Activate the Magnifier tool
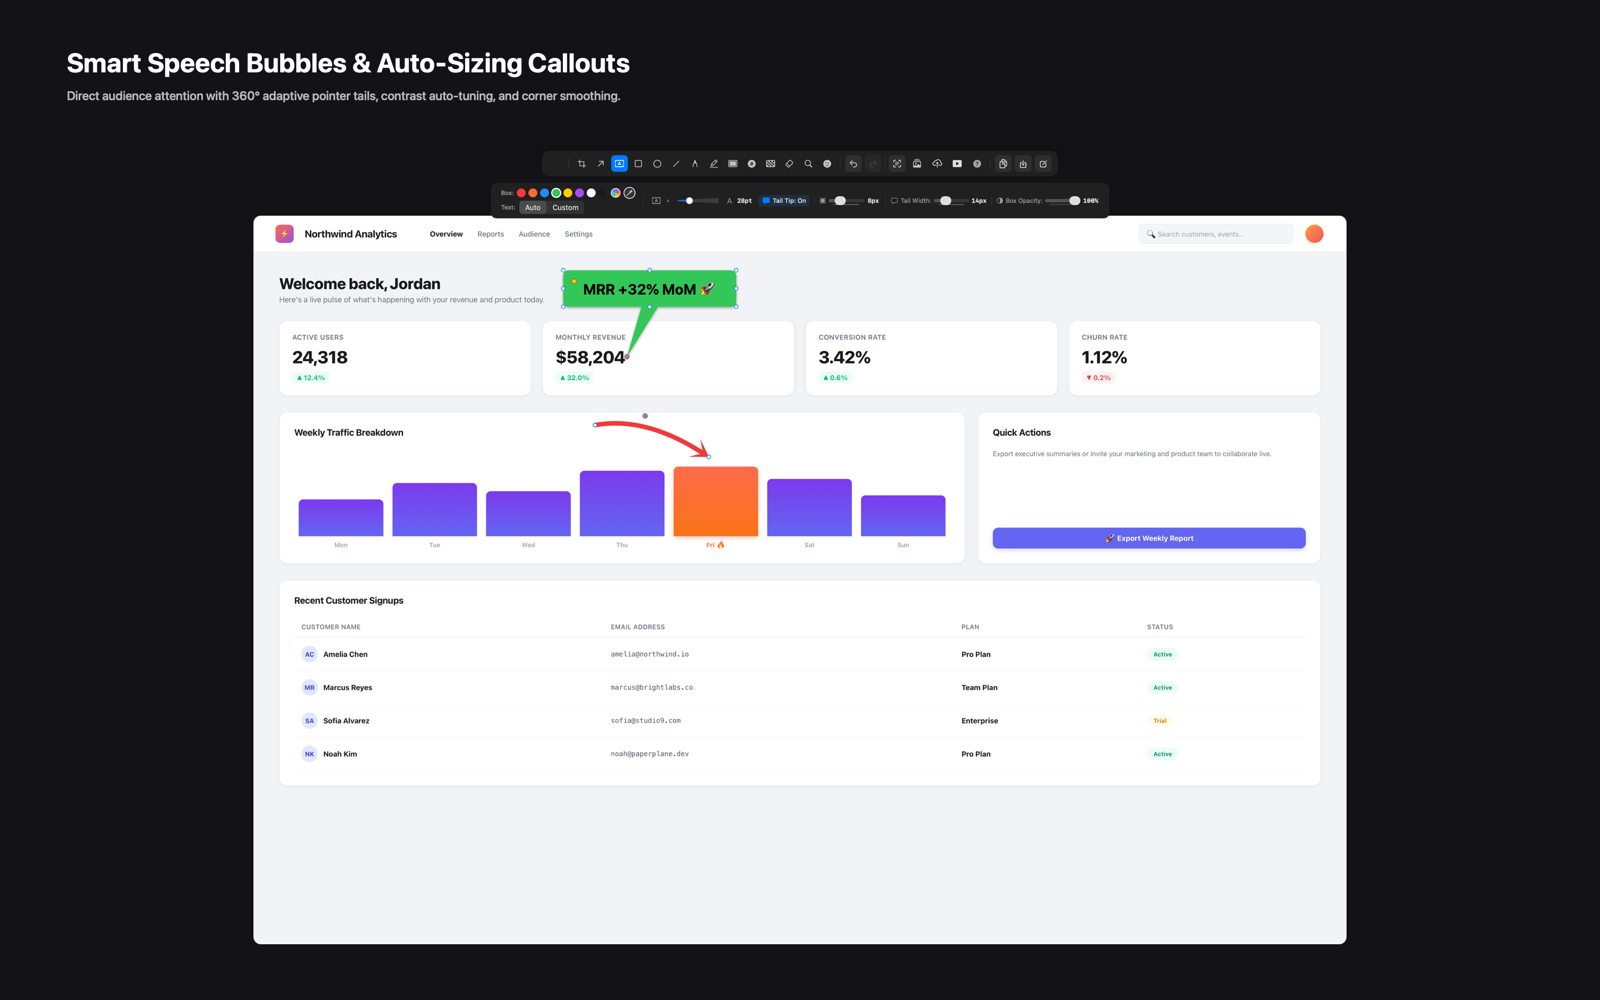1600x1000 pixels. [808, 164]
